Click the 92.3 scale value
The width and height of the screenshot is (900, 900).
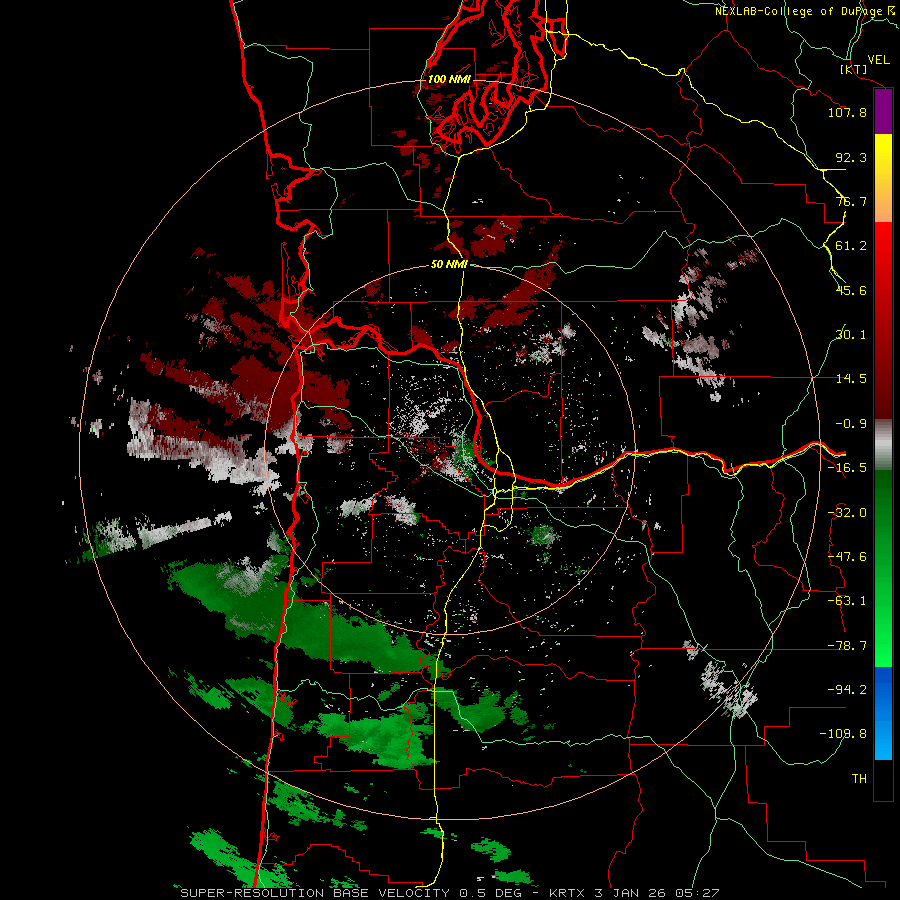[851, 157]
